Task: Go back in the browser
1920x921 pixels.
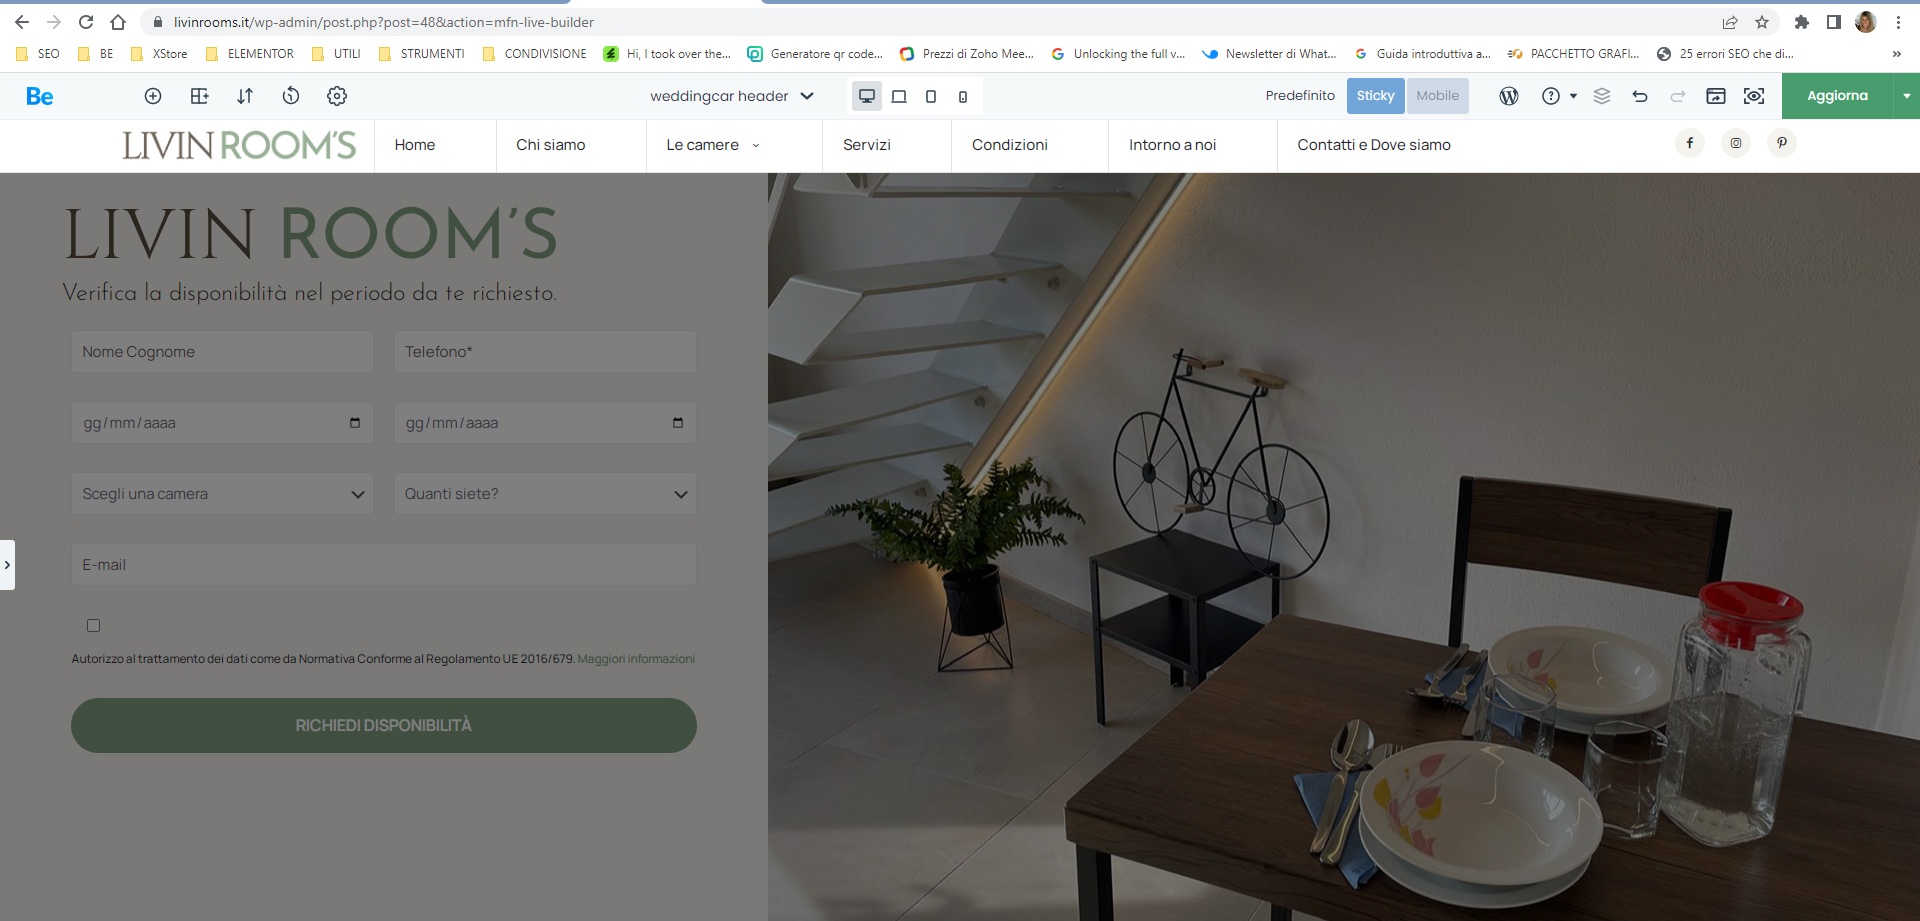Action: [x=22, y=22]
